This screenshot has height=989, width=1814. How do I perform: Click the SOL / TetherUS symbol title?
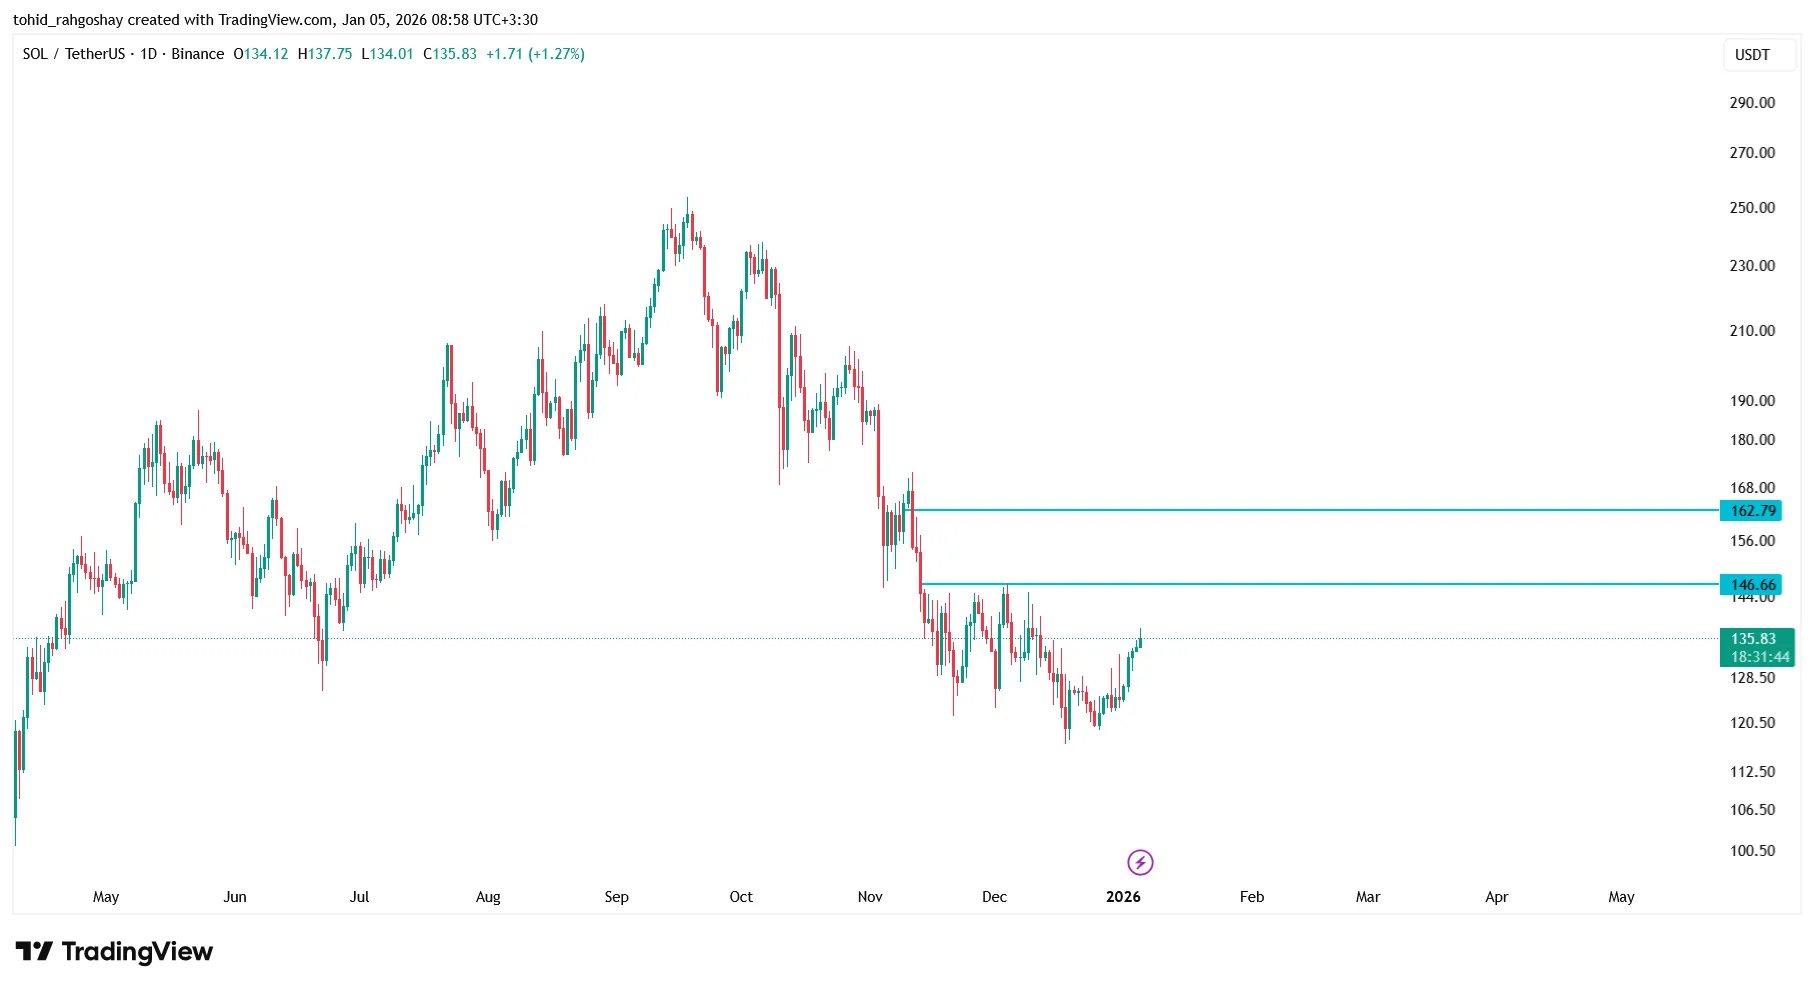coord(74,54)
